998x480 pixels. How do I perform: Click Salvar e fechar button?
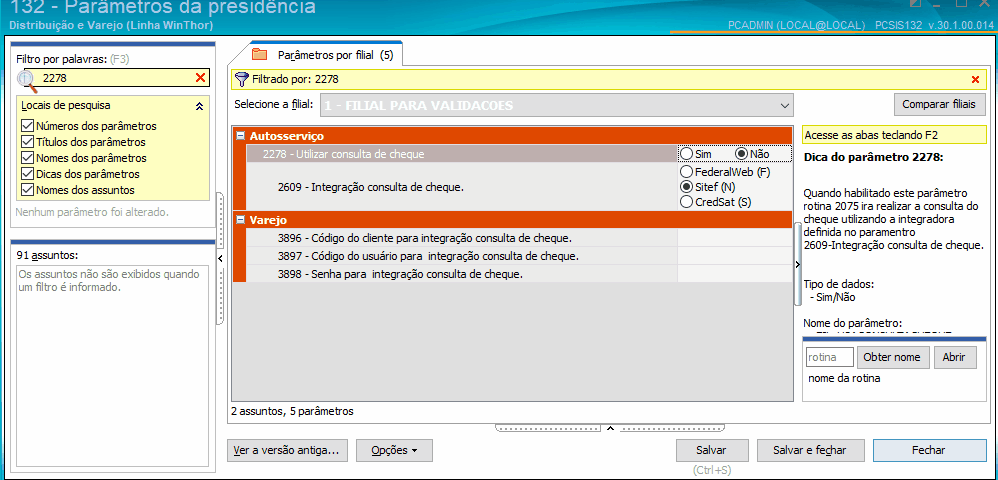point(810,450)
